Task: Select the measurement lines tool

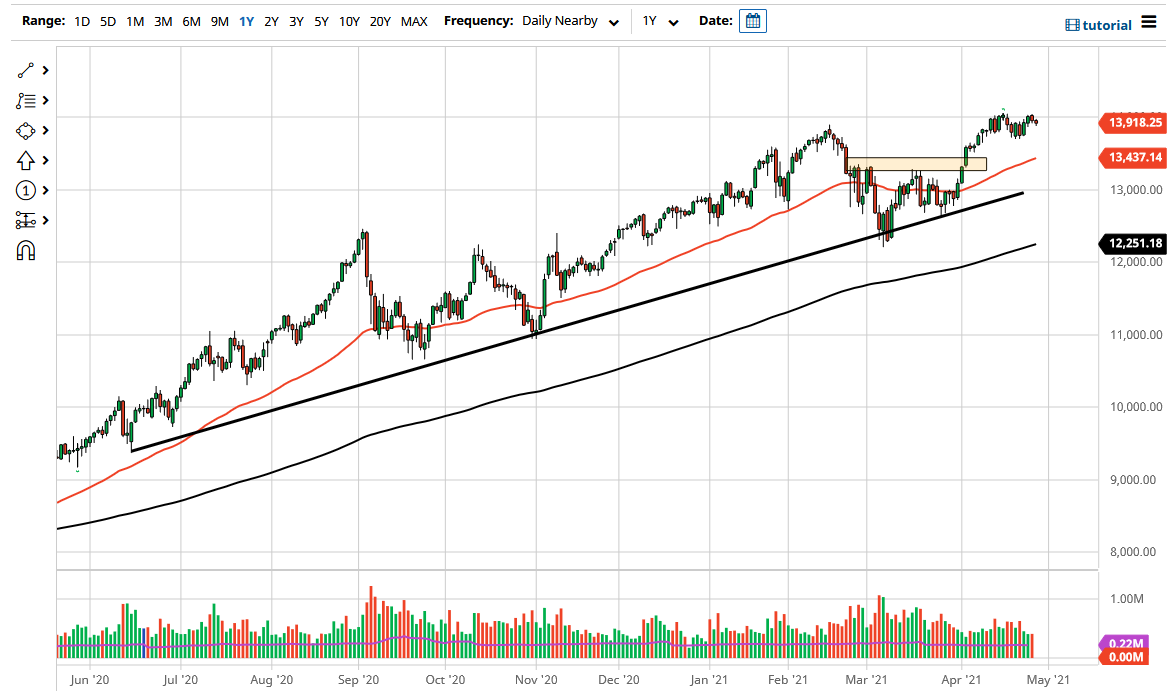Action: (x=27, y=220)
